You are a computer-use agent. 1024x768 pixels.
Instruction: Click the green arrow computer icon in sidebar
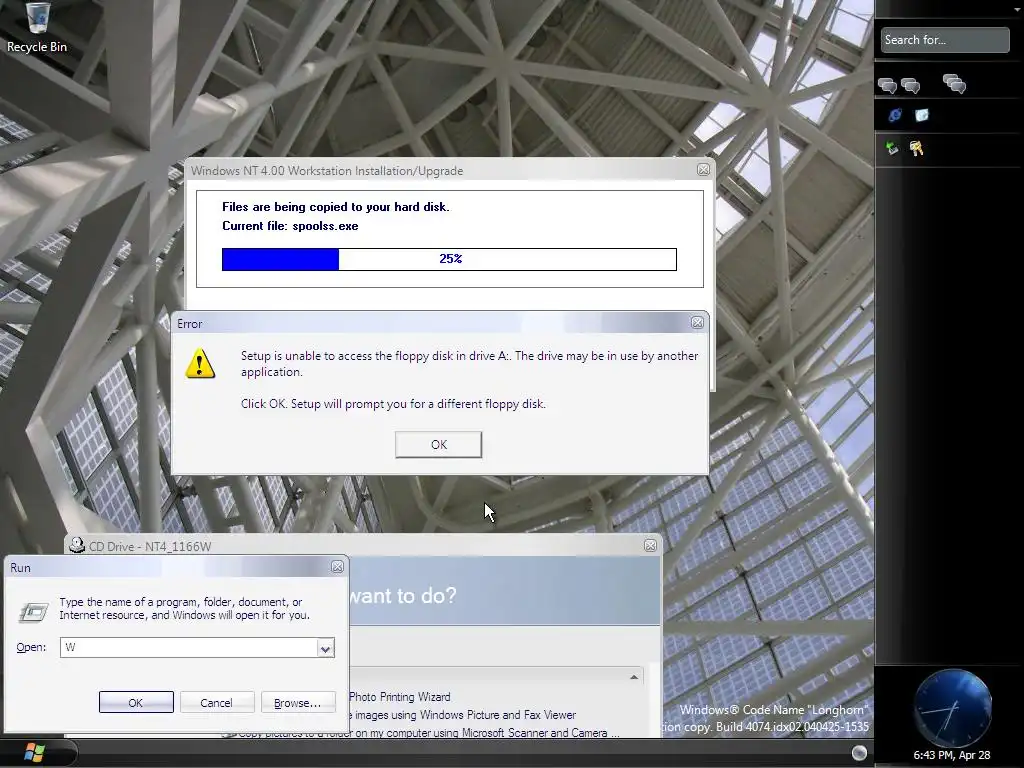892,148
